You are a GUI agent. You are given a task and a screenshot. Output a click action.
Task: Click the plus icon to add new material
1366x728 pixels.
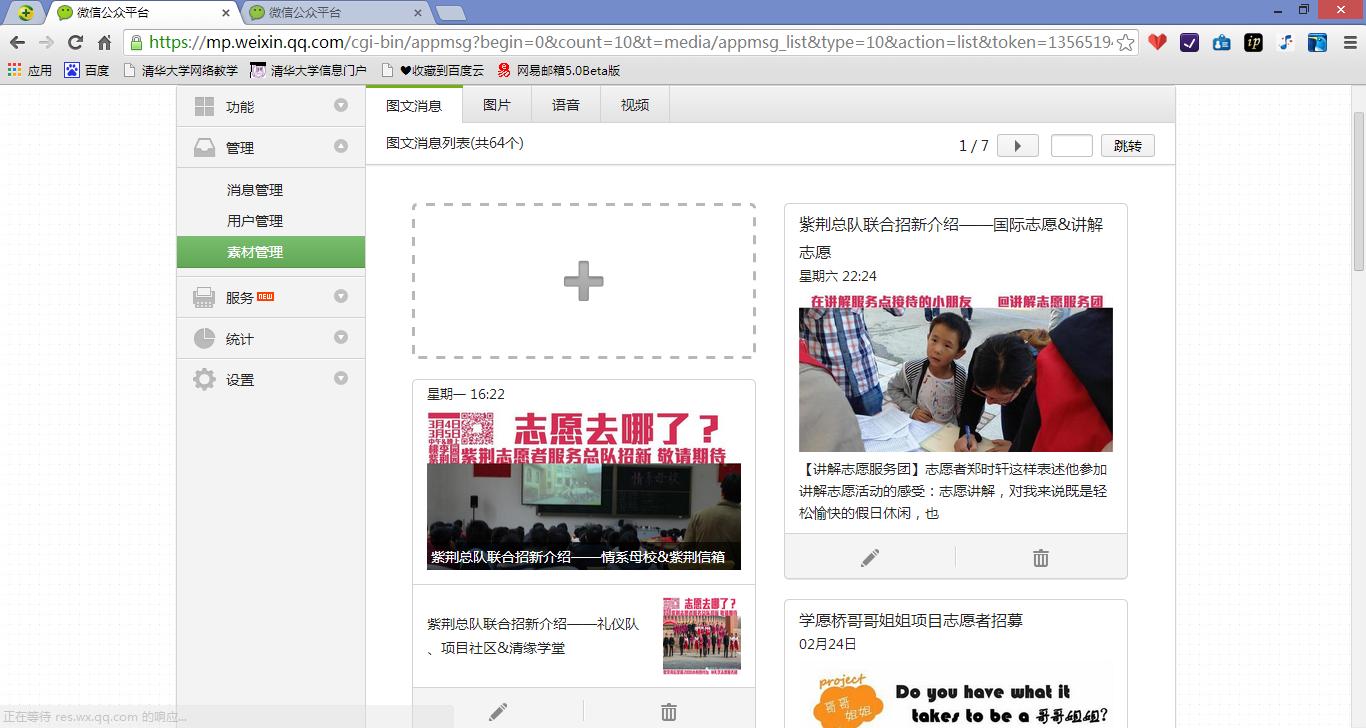tap(583, 281)
